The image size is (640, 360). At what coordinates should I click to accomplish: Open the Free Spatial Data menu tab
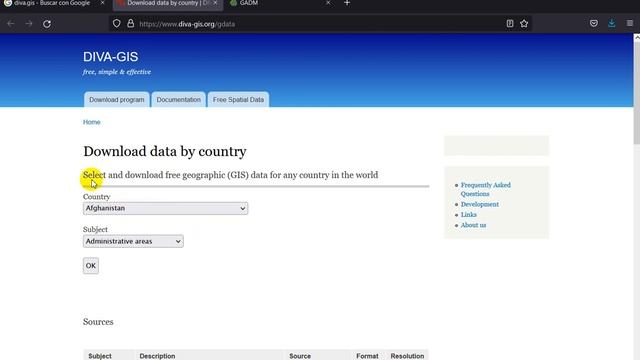[238, 100]
